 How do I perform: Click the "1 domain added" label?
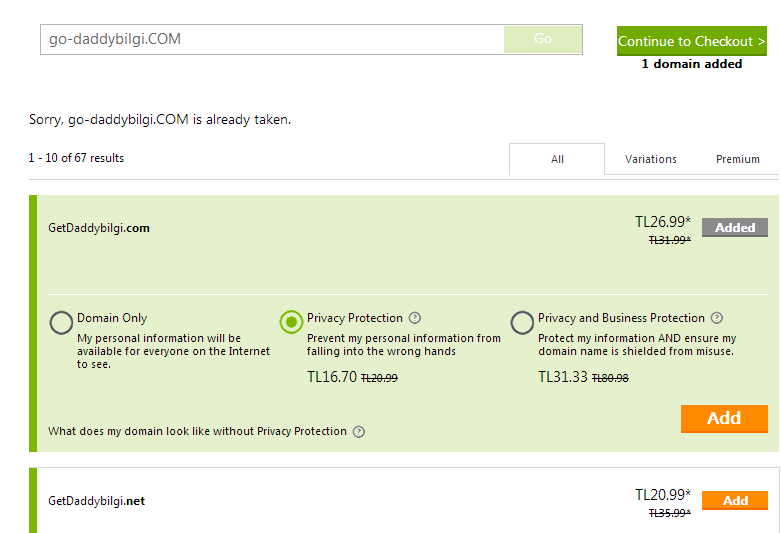coord(692,64)
